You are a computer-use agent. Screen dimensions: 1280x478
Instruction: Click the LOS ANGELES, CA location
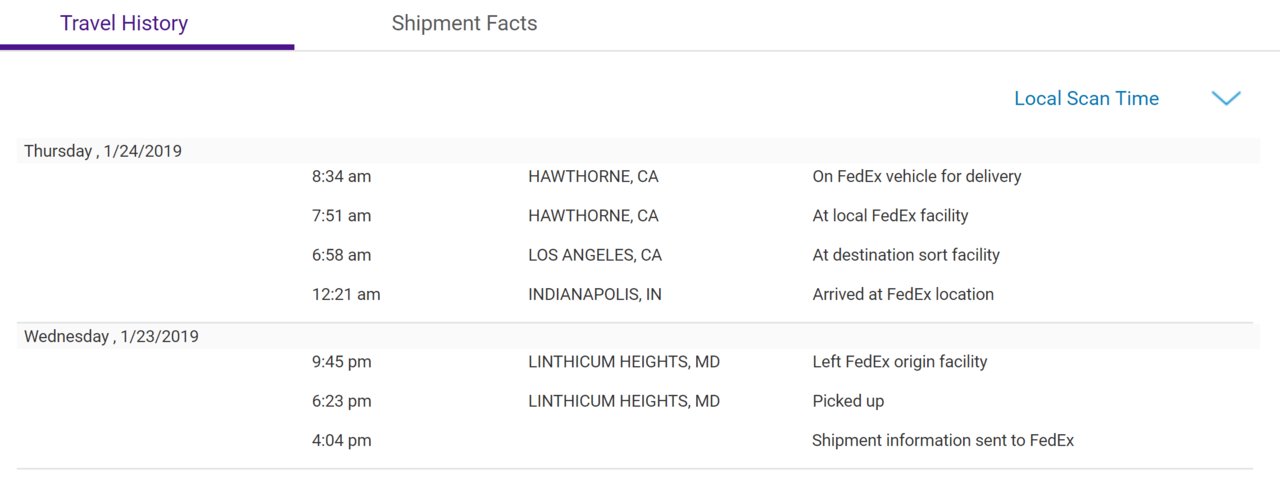click(x=595, y=255)
